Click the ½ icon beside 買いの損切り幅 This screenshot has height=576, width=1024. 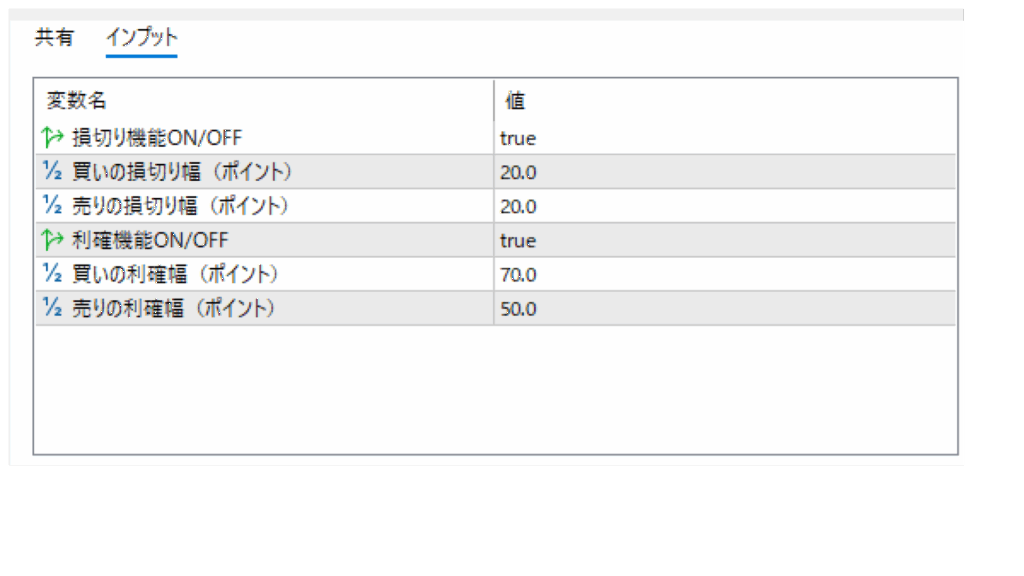pos(53,172)
